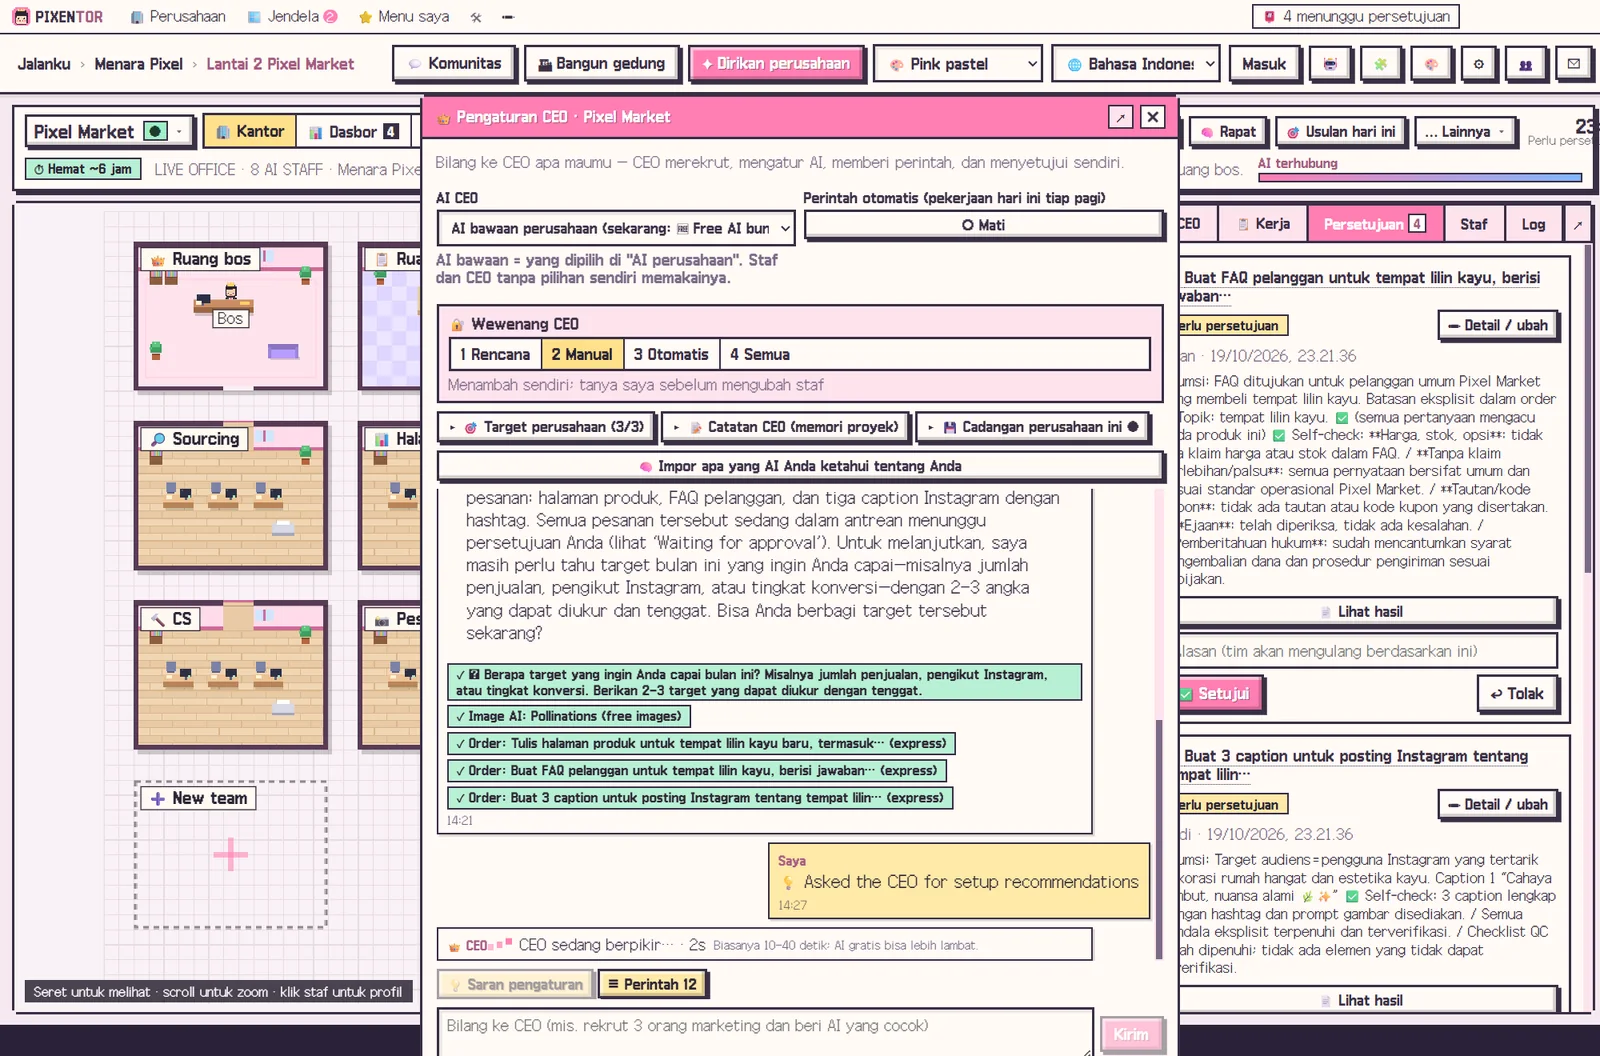Click the AI terhubung progress bar
The width and height of the screenshot is (1600, 1056).
1420,178
